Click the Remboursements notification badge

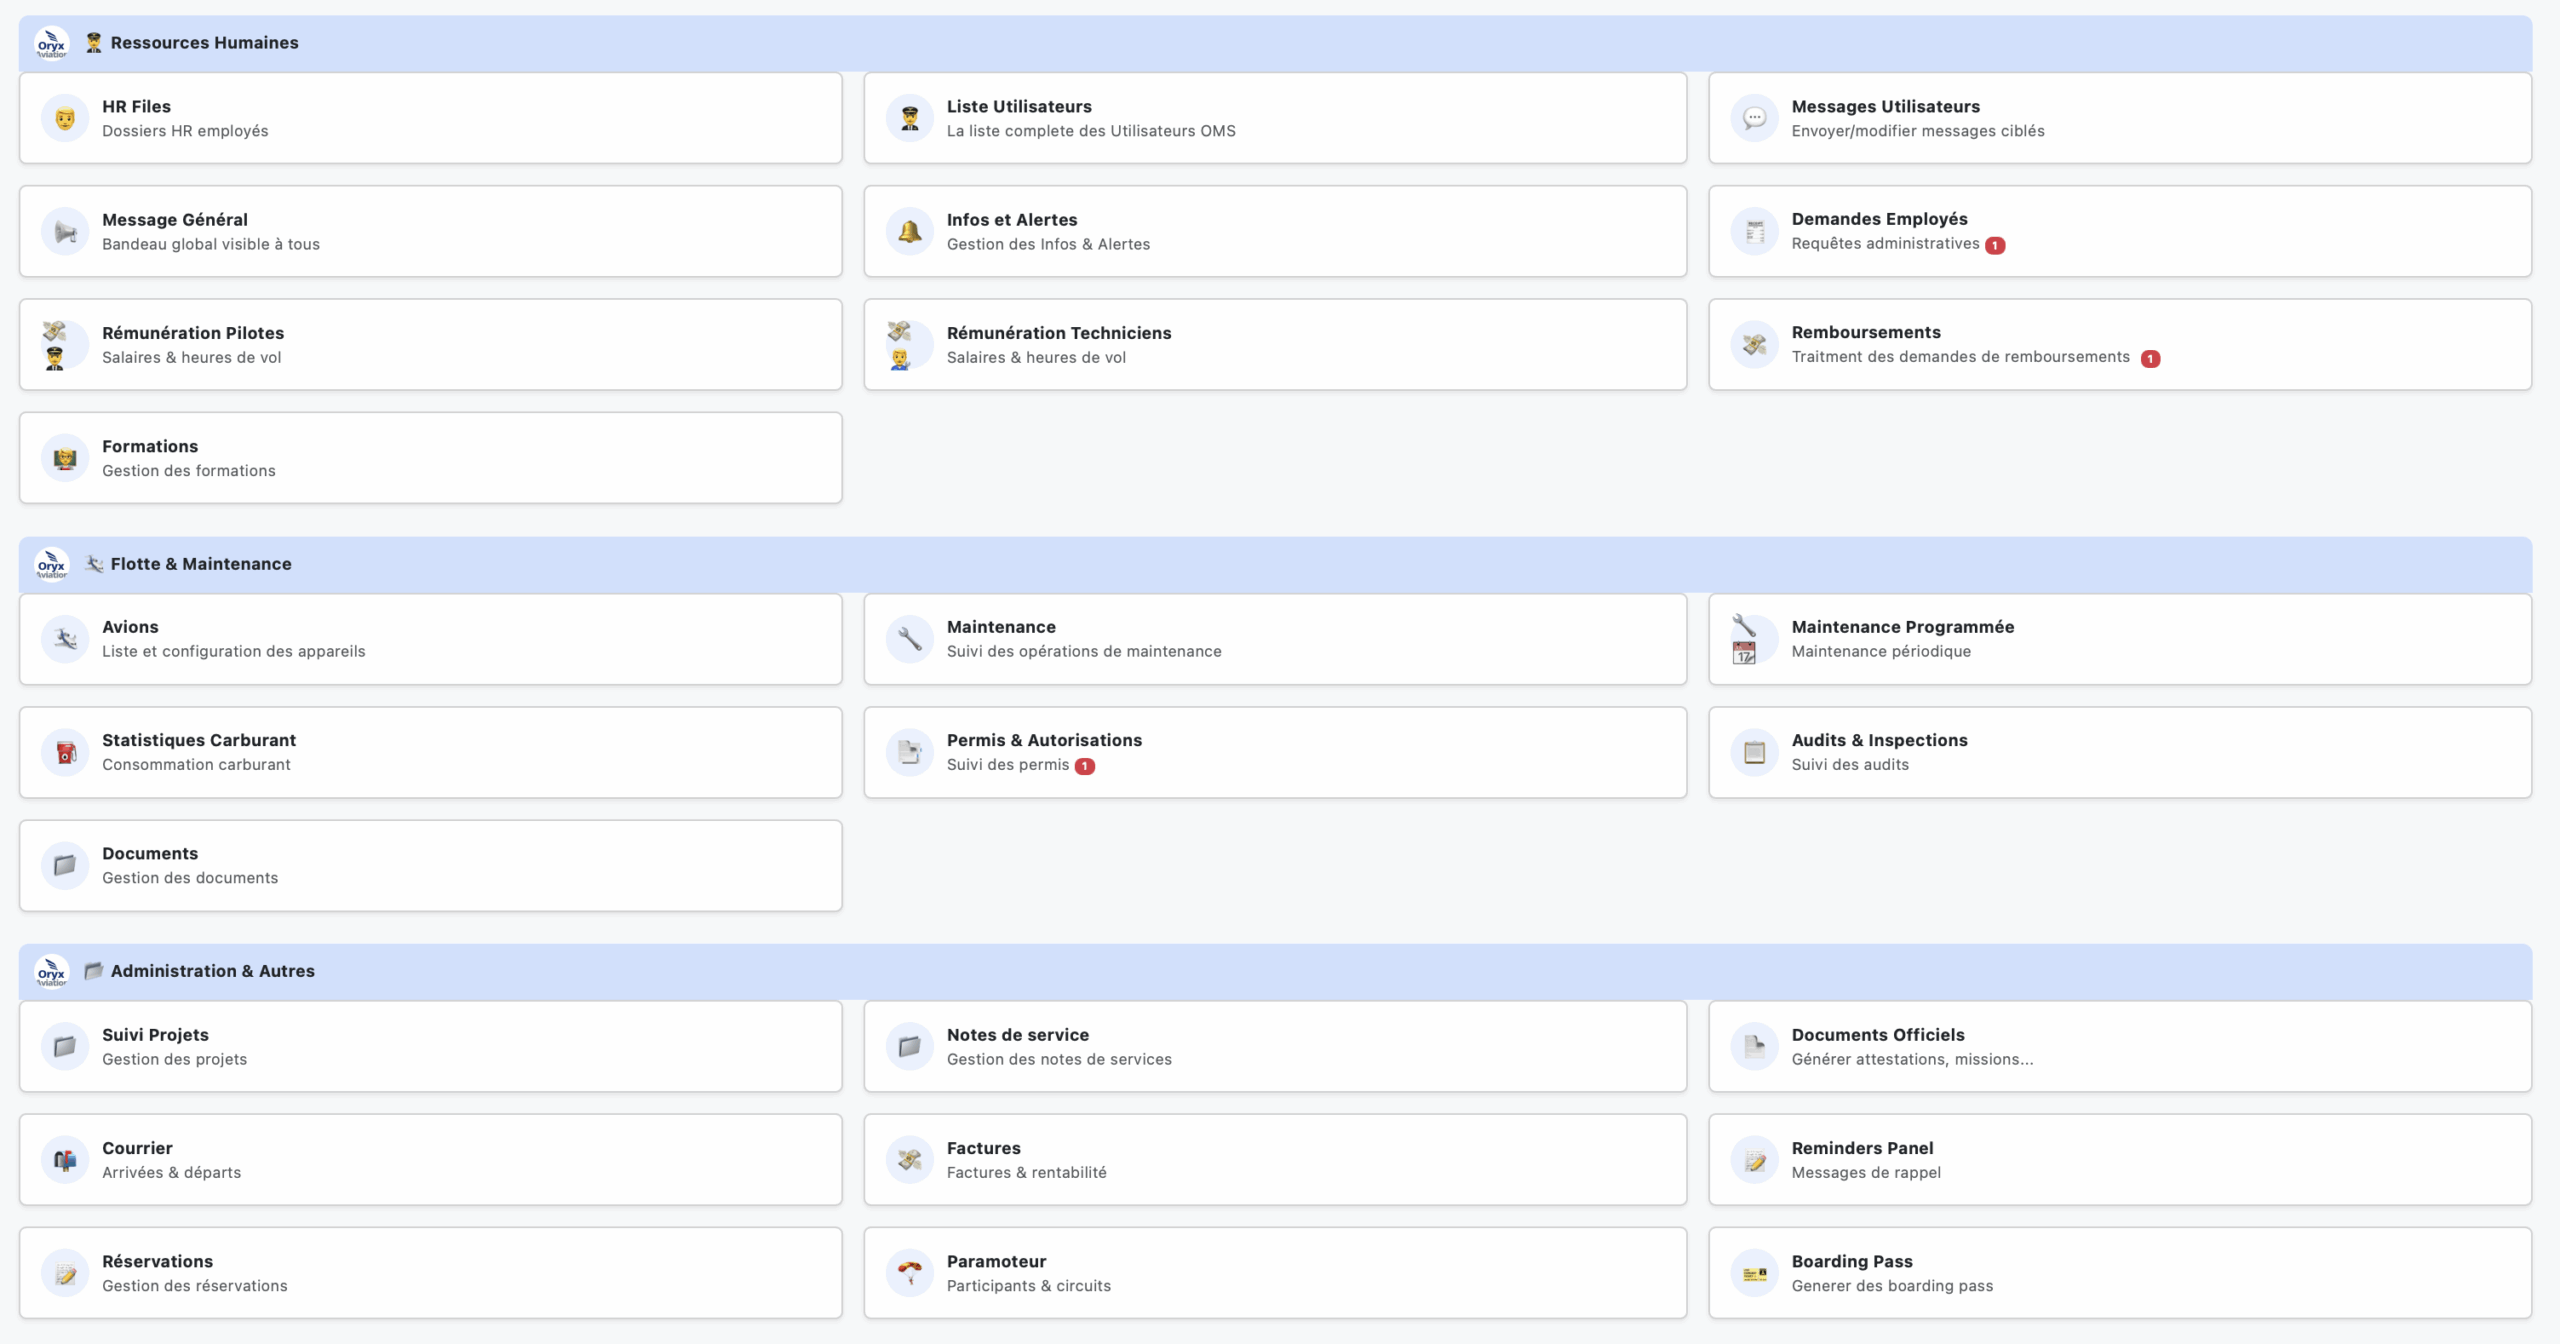pyautogui.click(x=2150, y=358)
